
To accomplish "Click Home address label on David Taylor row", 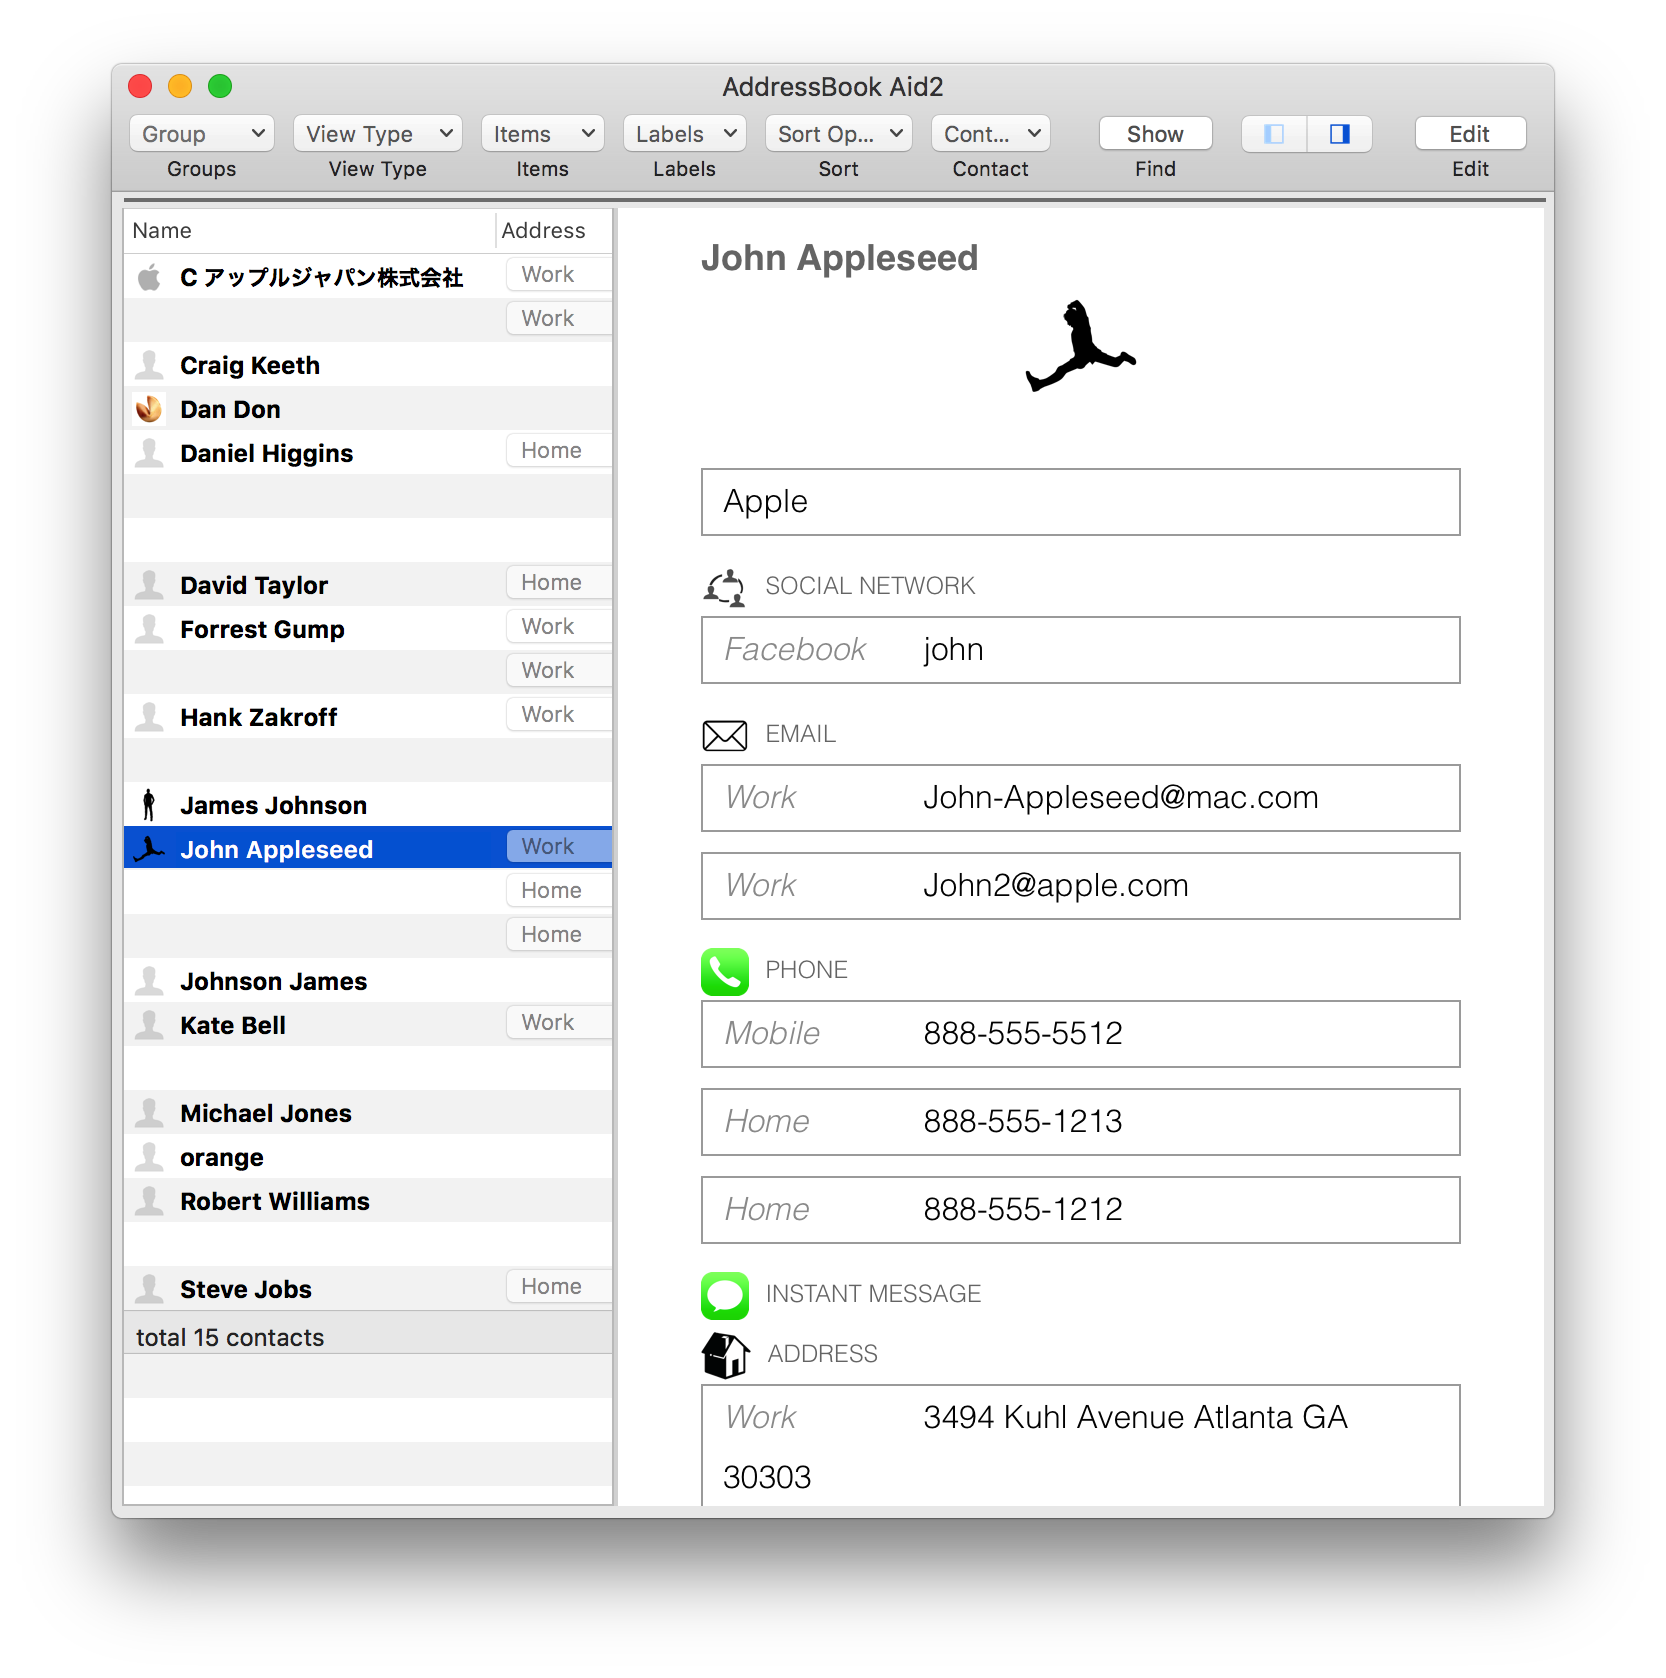I will [x=559, y=583].
